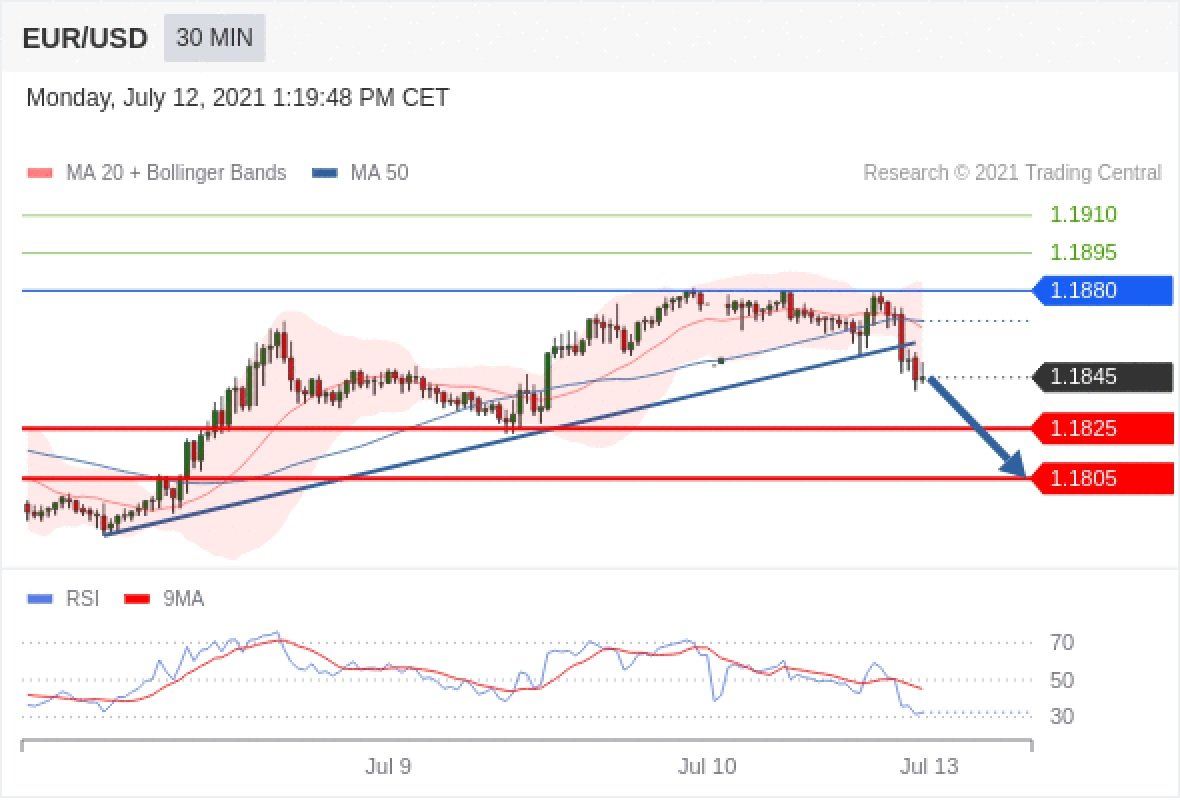Click the green 1.1910 resistance label
Screen dimensions: 1180x800
click(1083, 214)
